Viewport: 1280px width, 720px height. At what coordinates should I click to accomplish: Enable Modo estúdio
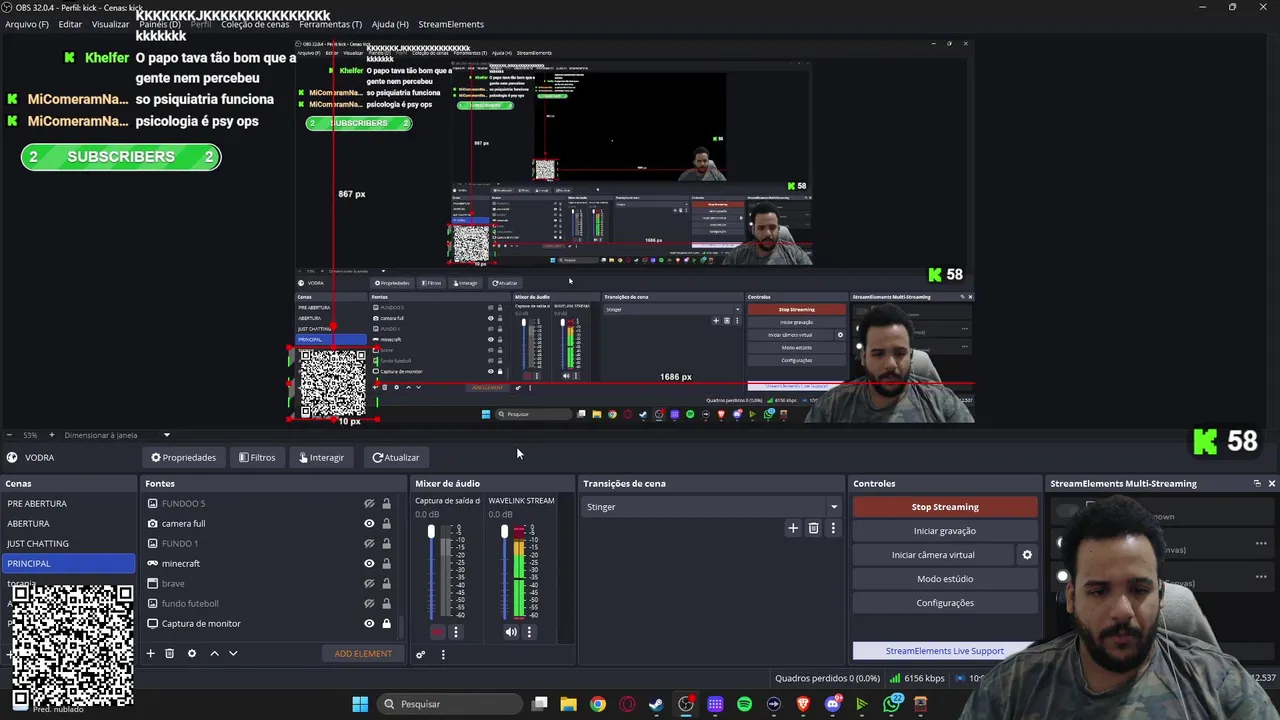click(945, 579)
